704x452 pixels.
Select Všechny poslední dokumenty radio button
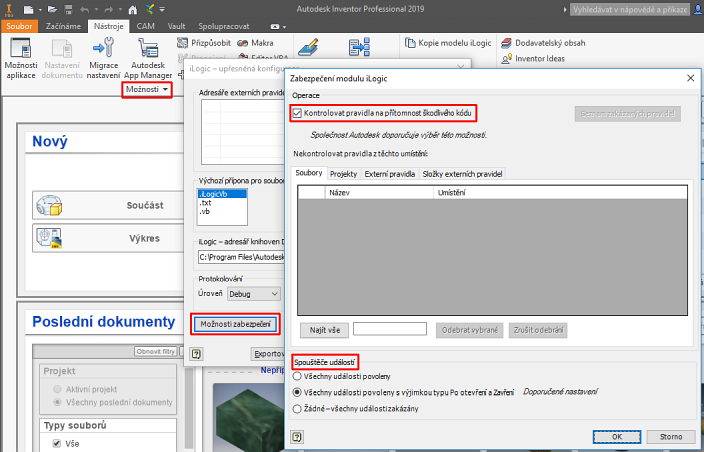click(x=57, y=402)
